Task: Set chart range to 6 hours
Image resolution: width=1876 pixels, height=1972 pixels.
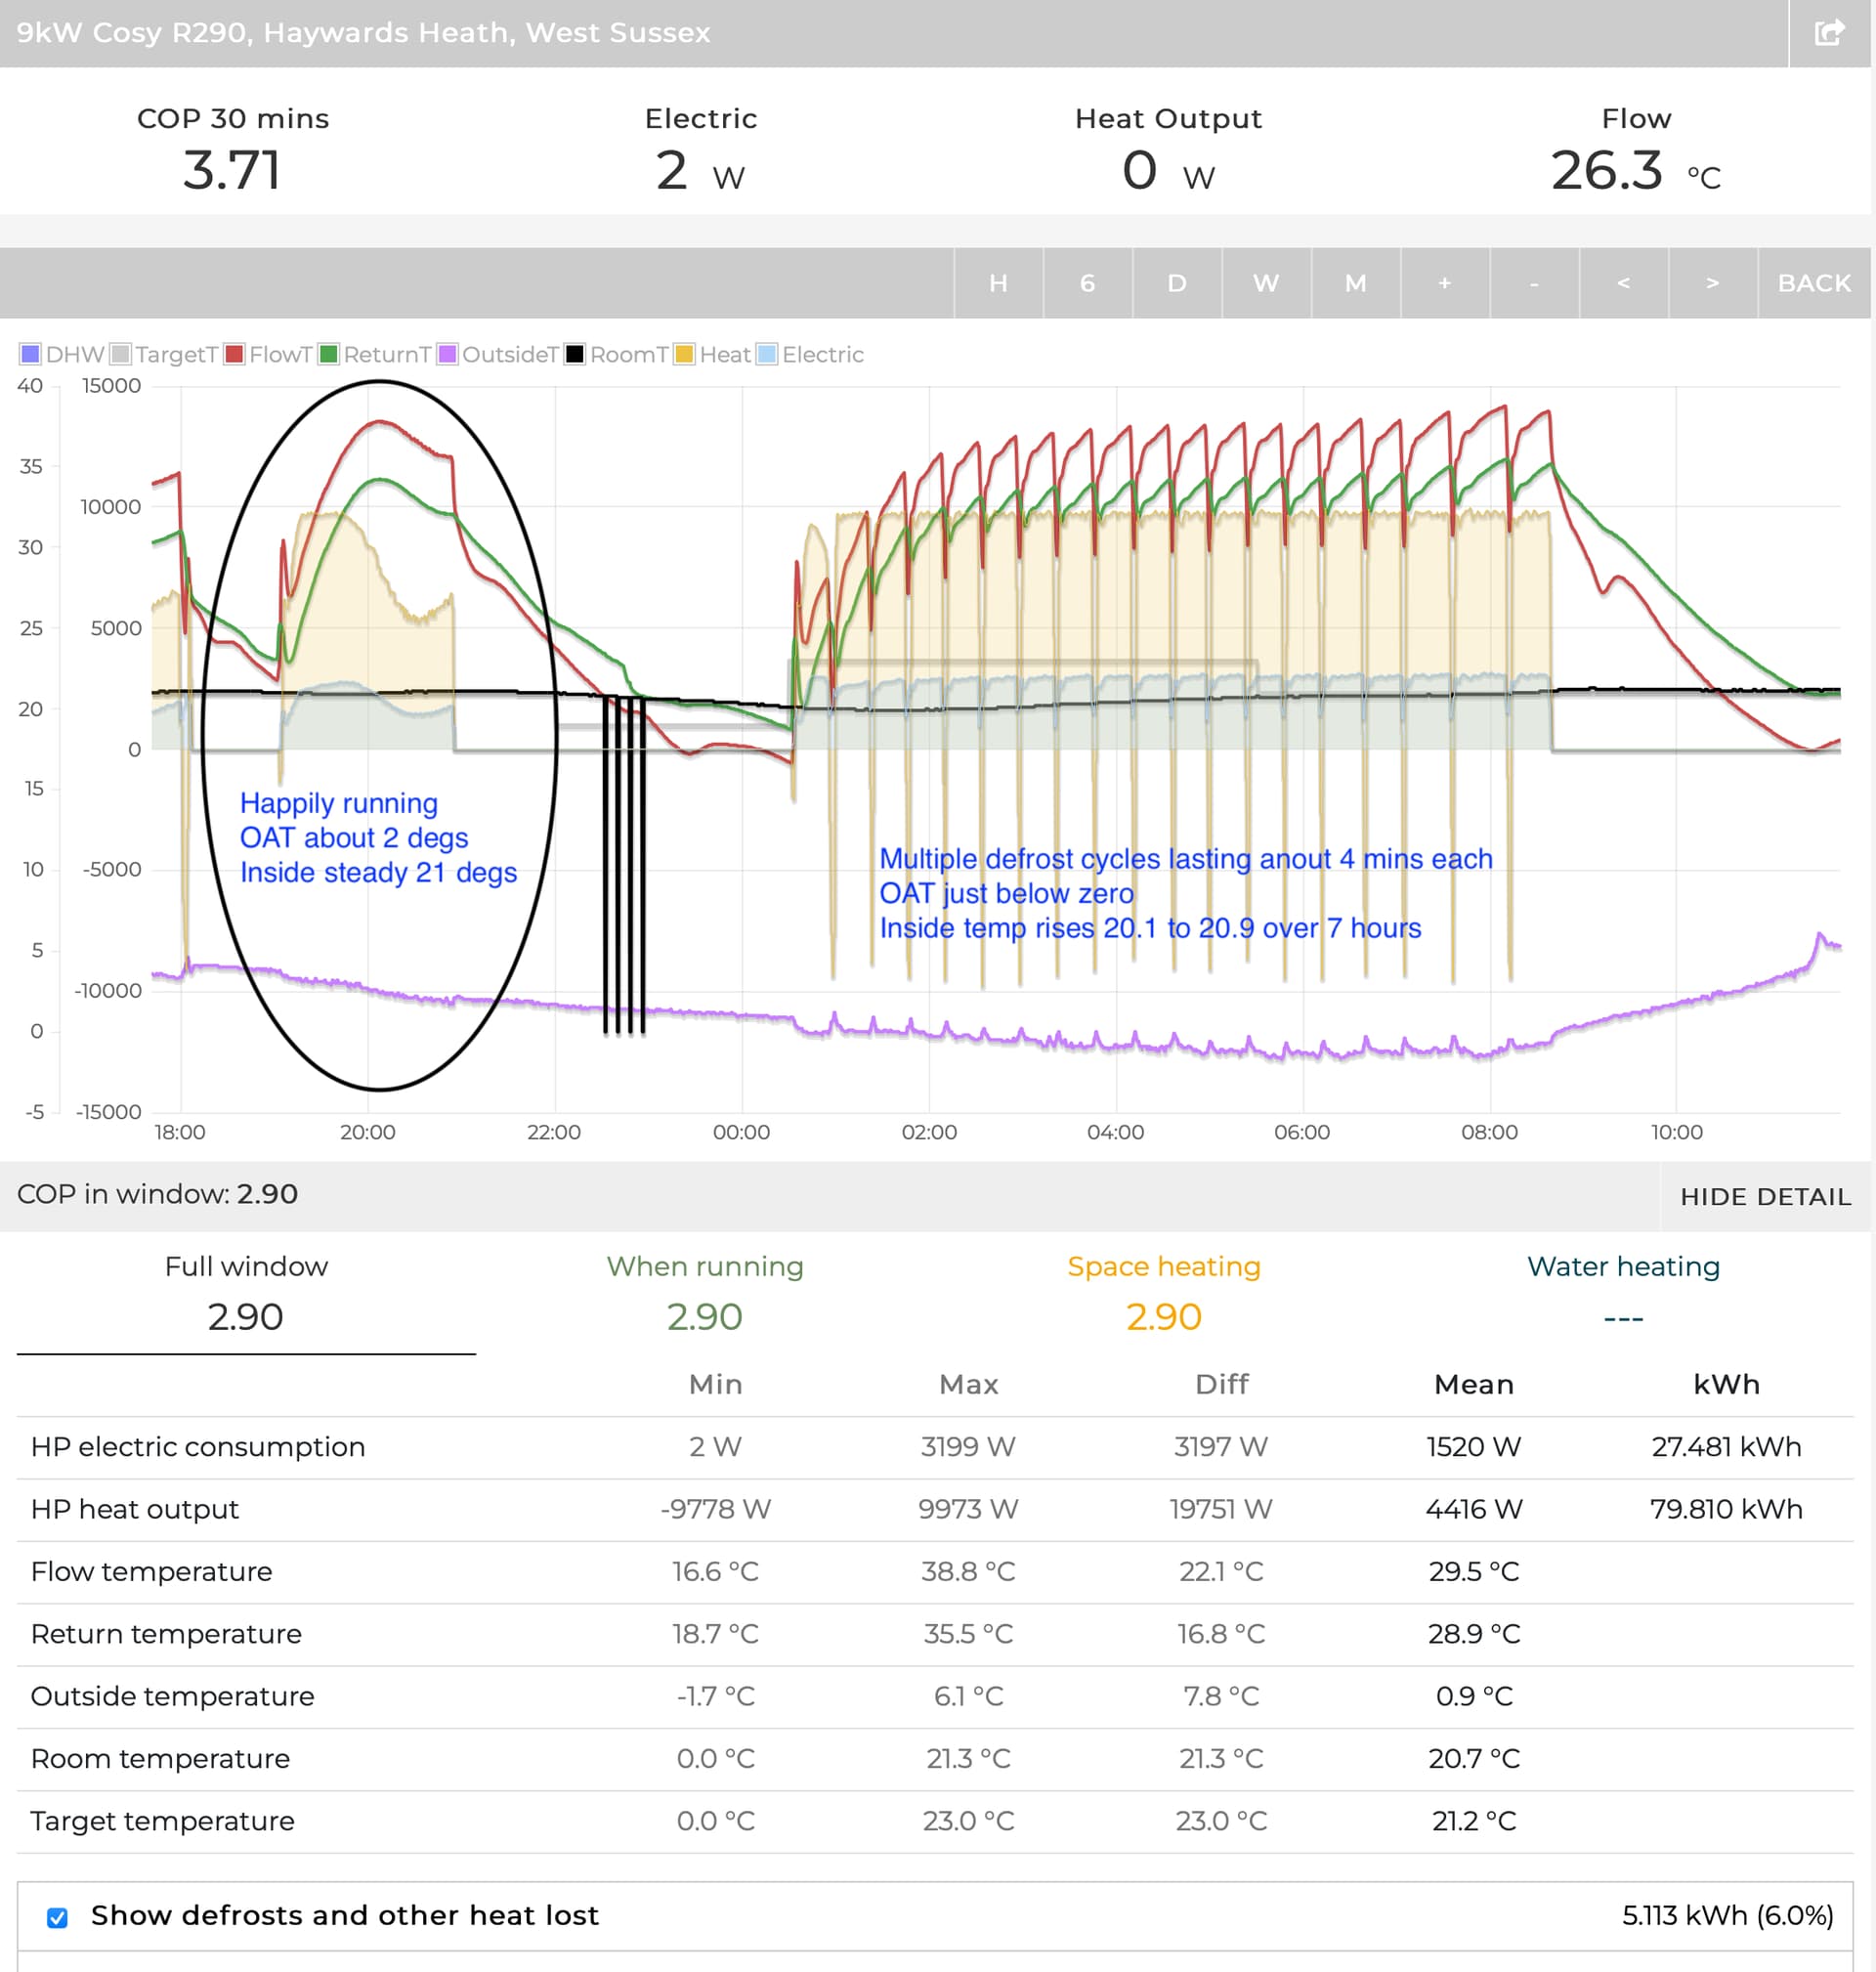Action: [x=1087, y=283]
